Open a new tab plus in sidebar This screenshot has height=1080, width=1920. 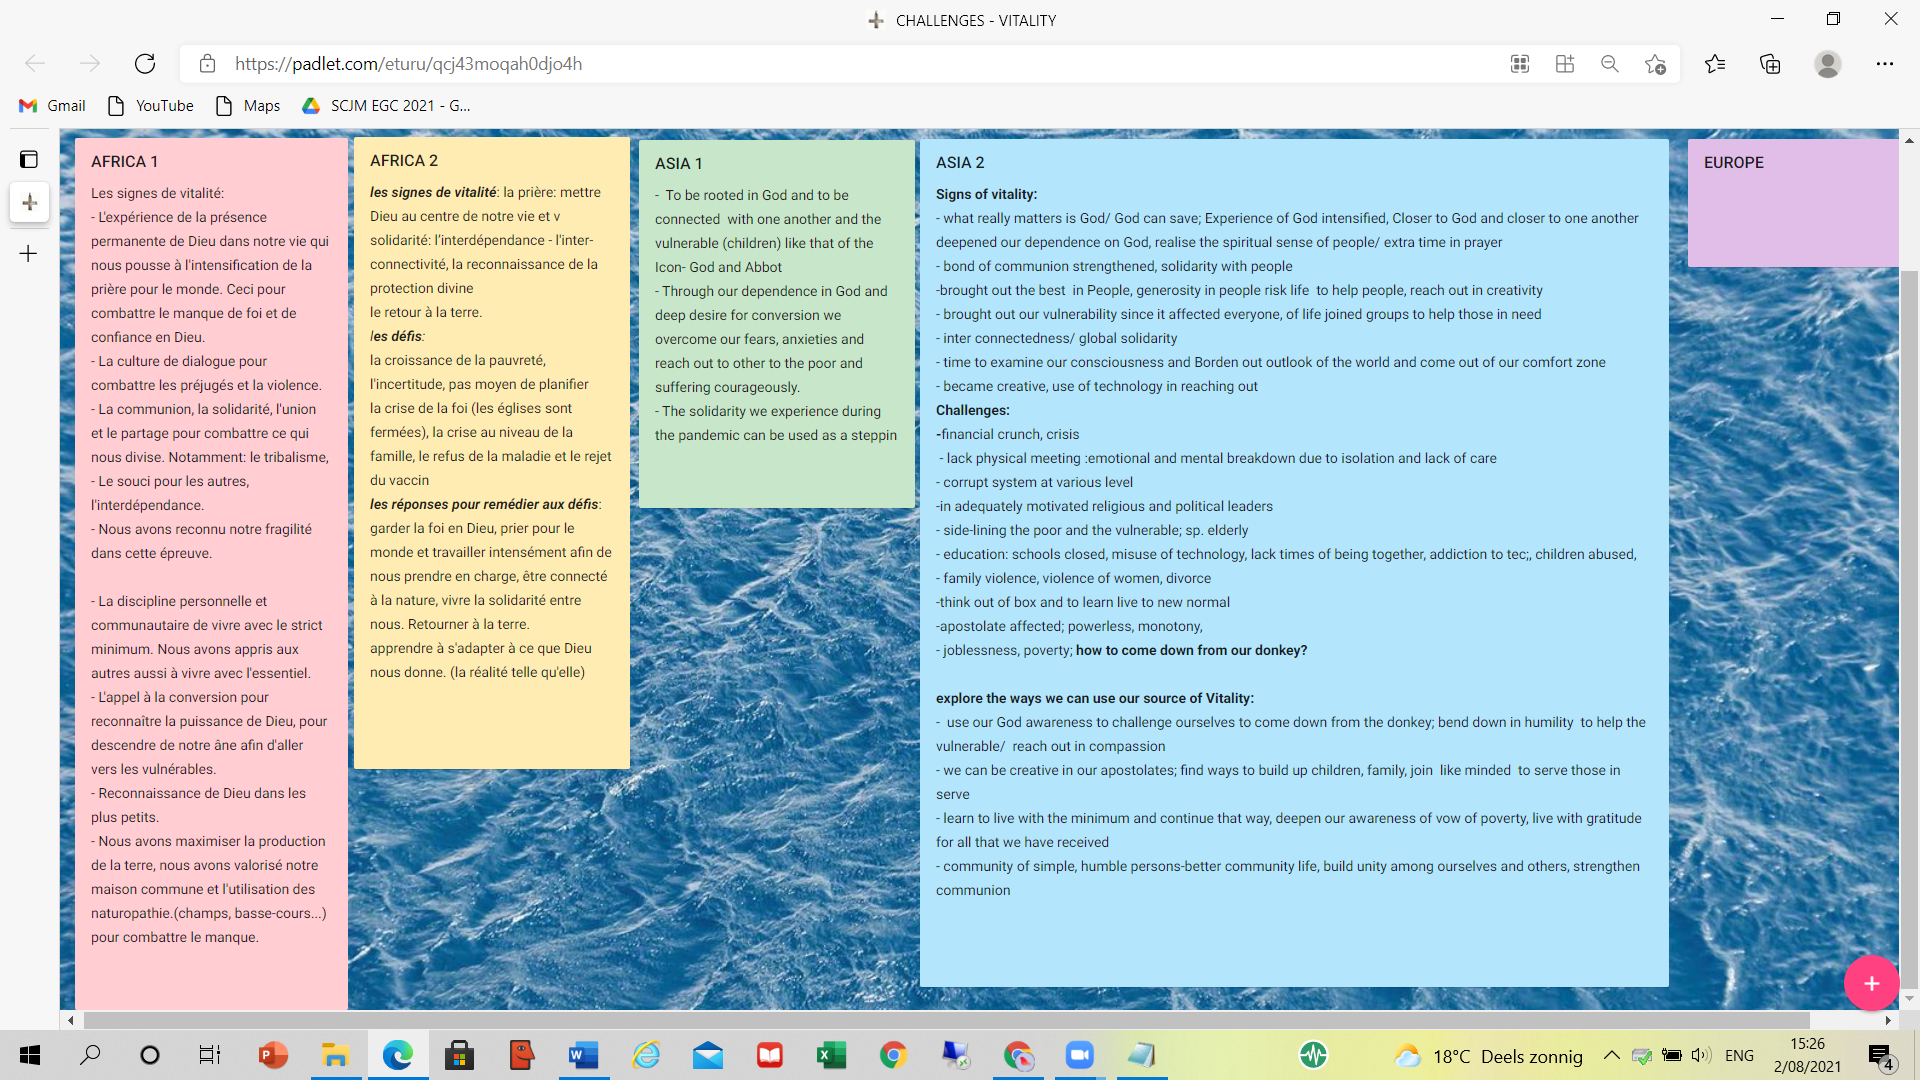click(x=29, y=254)
